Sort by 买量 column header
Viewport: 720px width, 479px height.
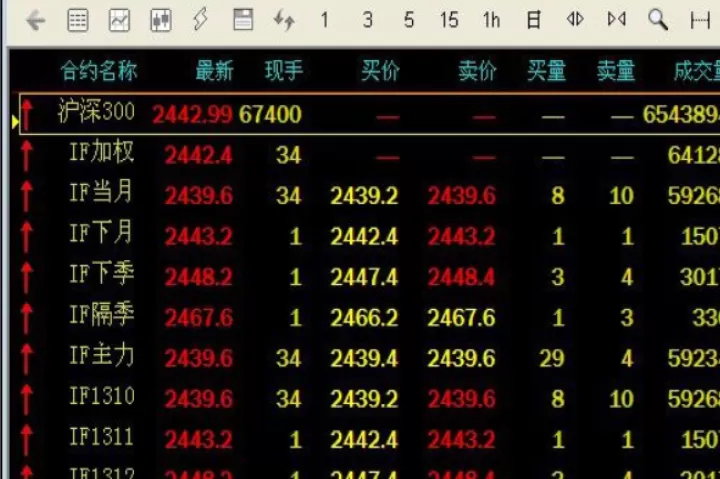click(546, 71)
